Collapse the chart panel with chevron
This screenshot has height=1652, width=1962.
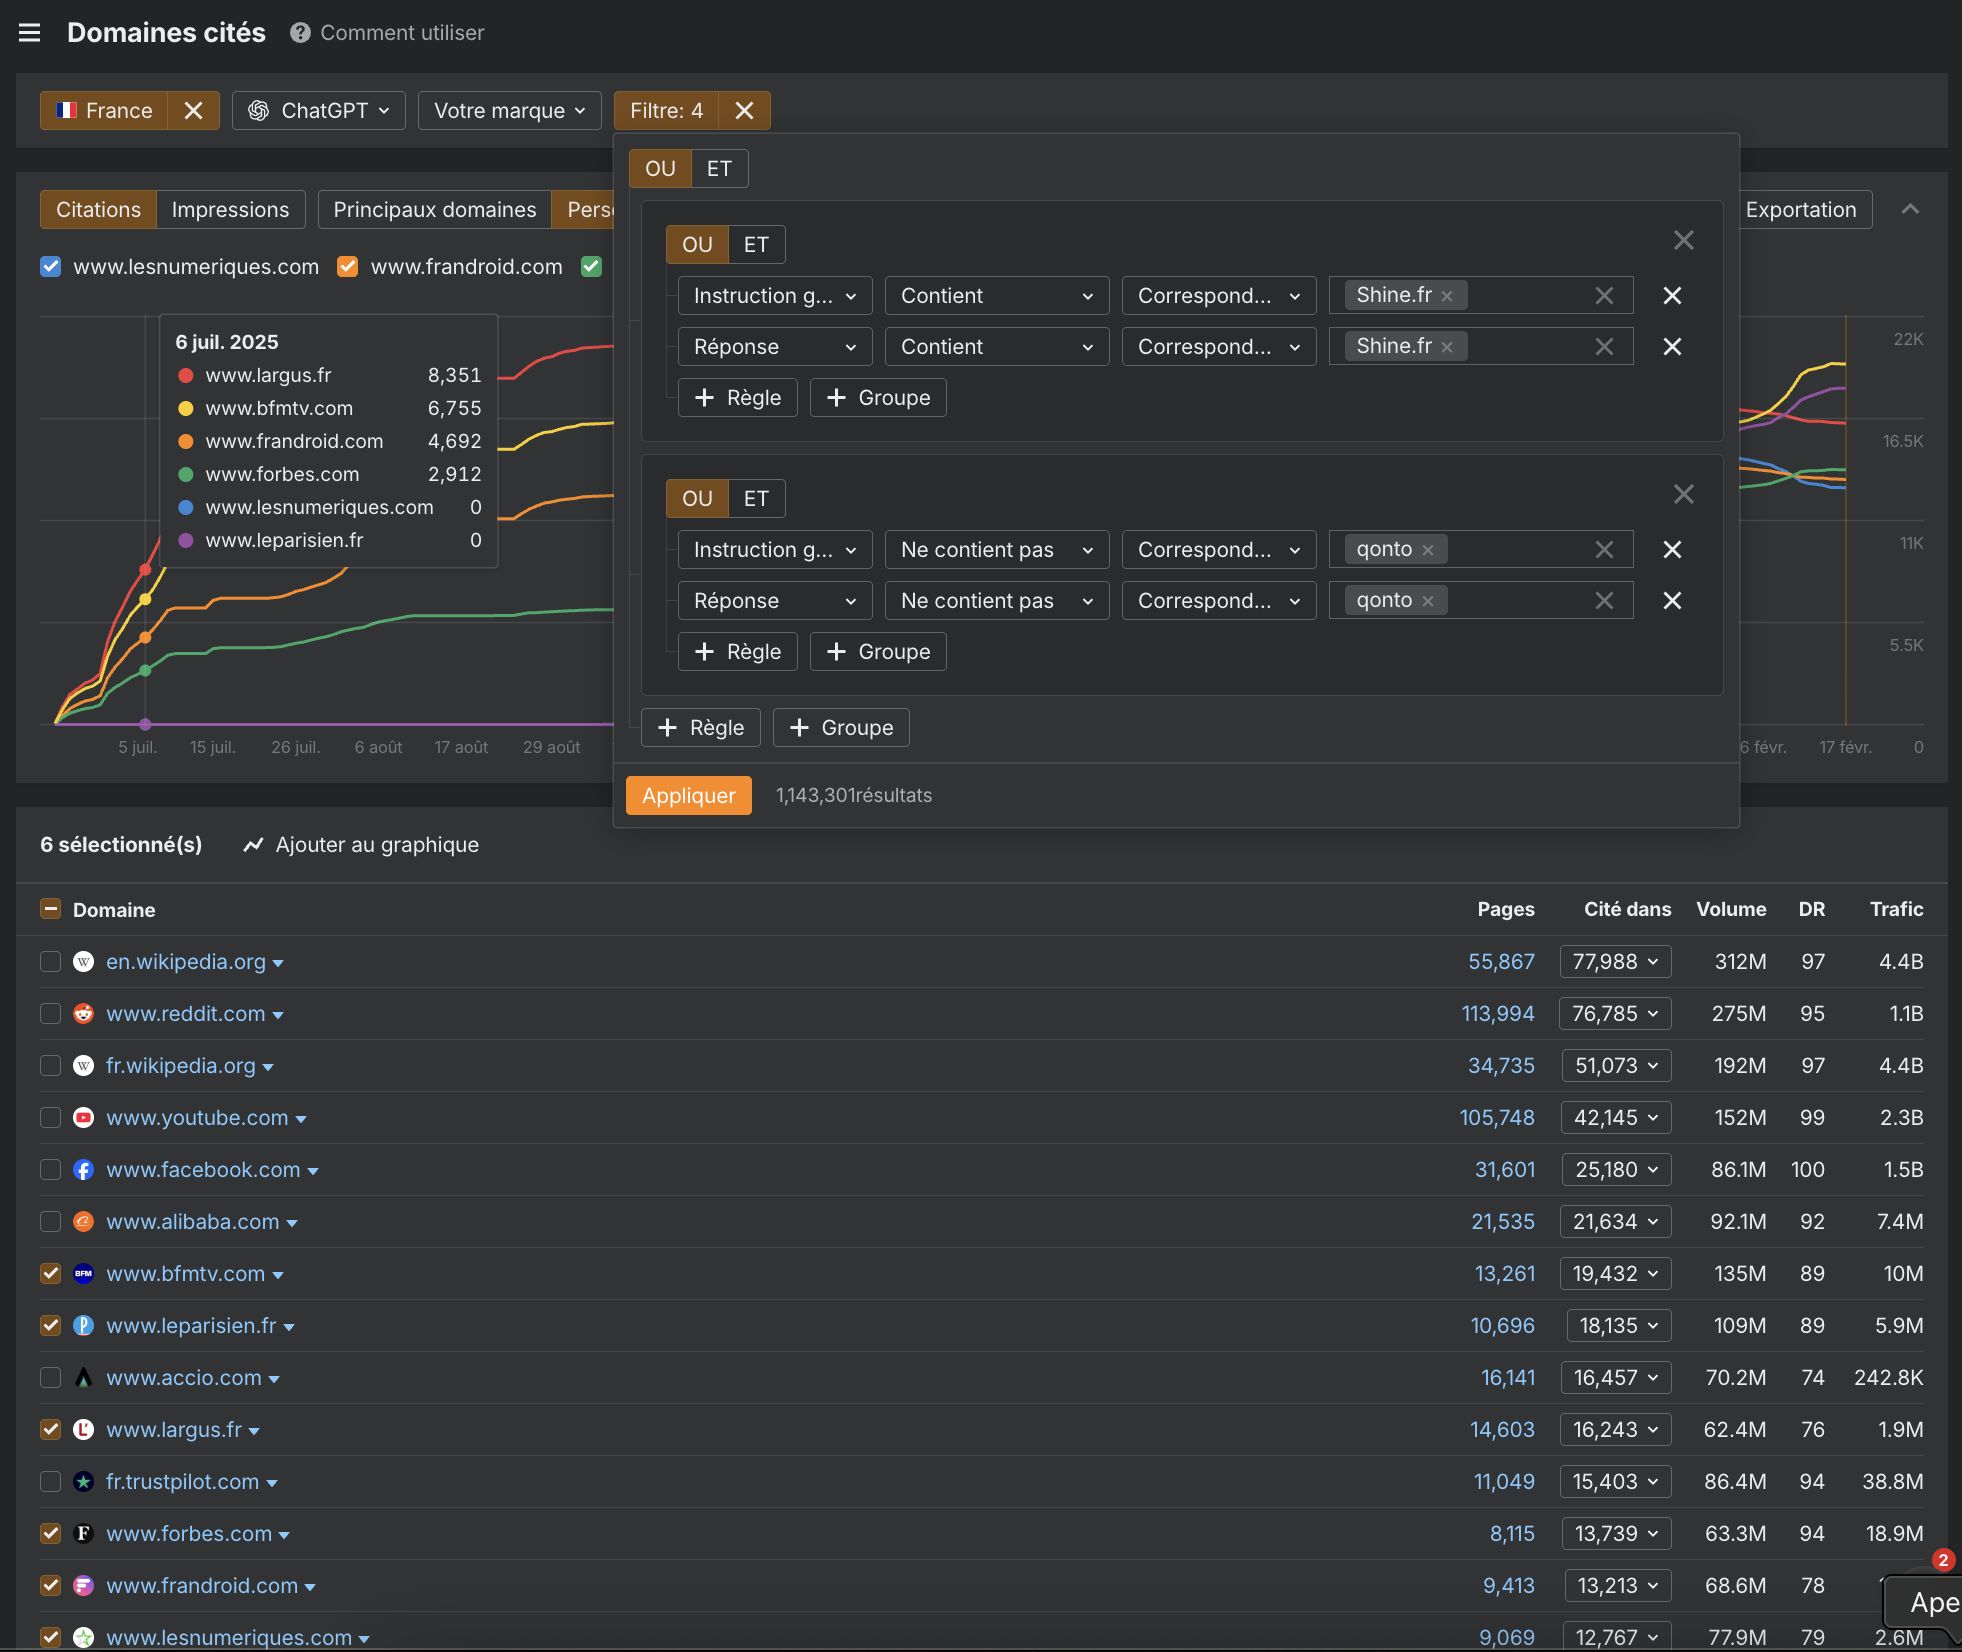coord(1910,209)
